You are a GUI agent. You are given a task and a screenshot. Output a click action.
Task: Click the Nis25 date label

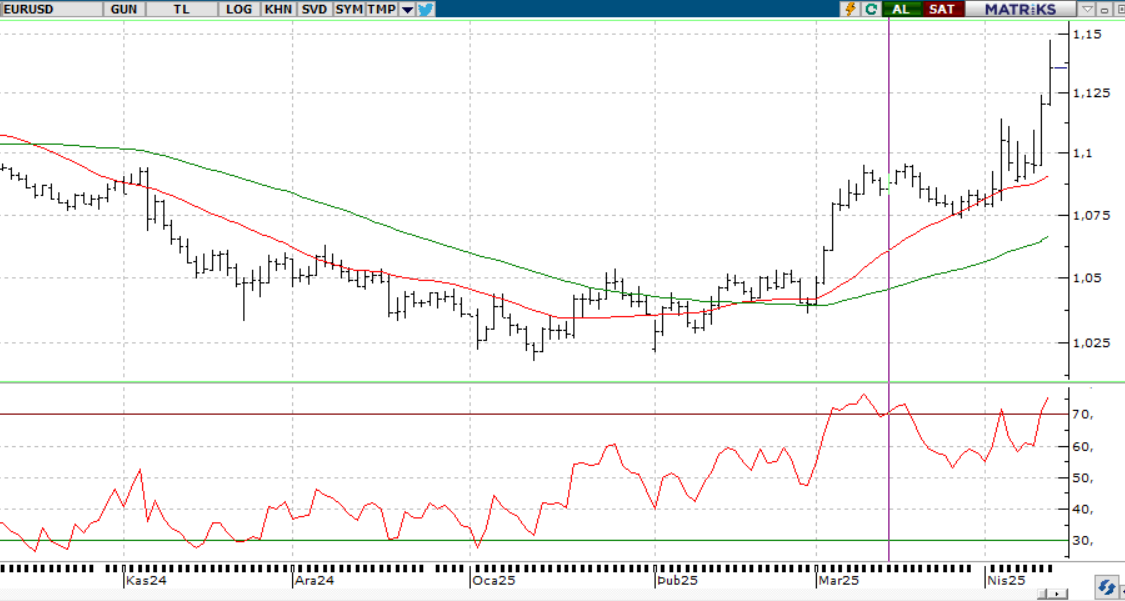click(x=1006, y=579)
